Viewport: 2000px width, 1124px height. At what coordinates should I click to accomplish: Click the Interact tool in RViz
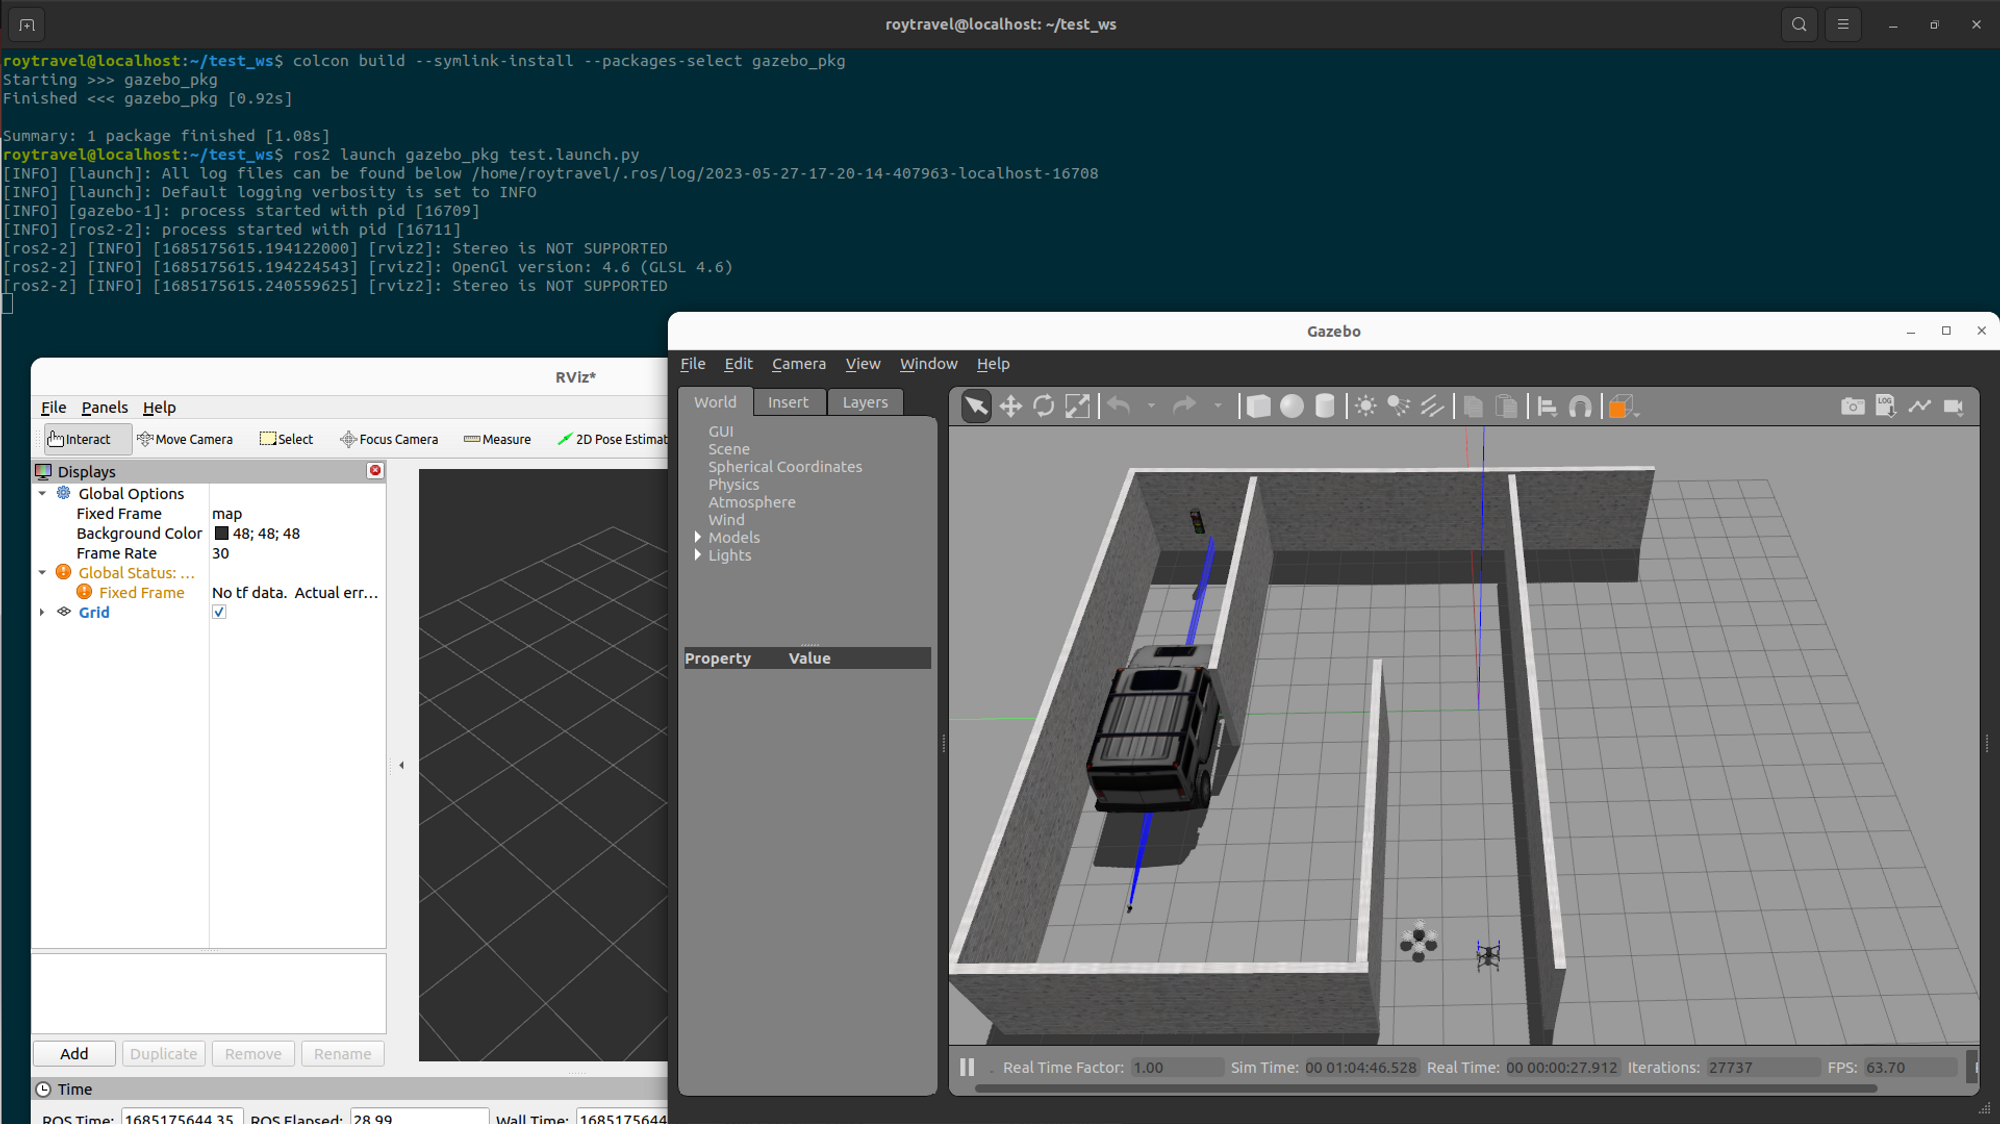tap(80, 439)
